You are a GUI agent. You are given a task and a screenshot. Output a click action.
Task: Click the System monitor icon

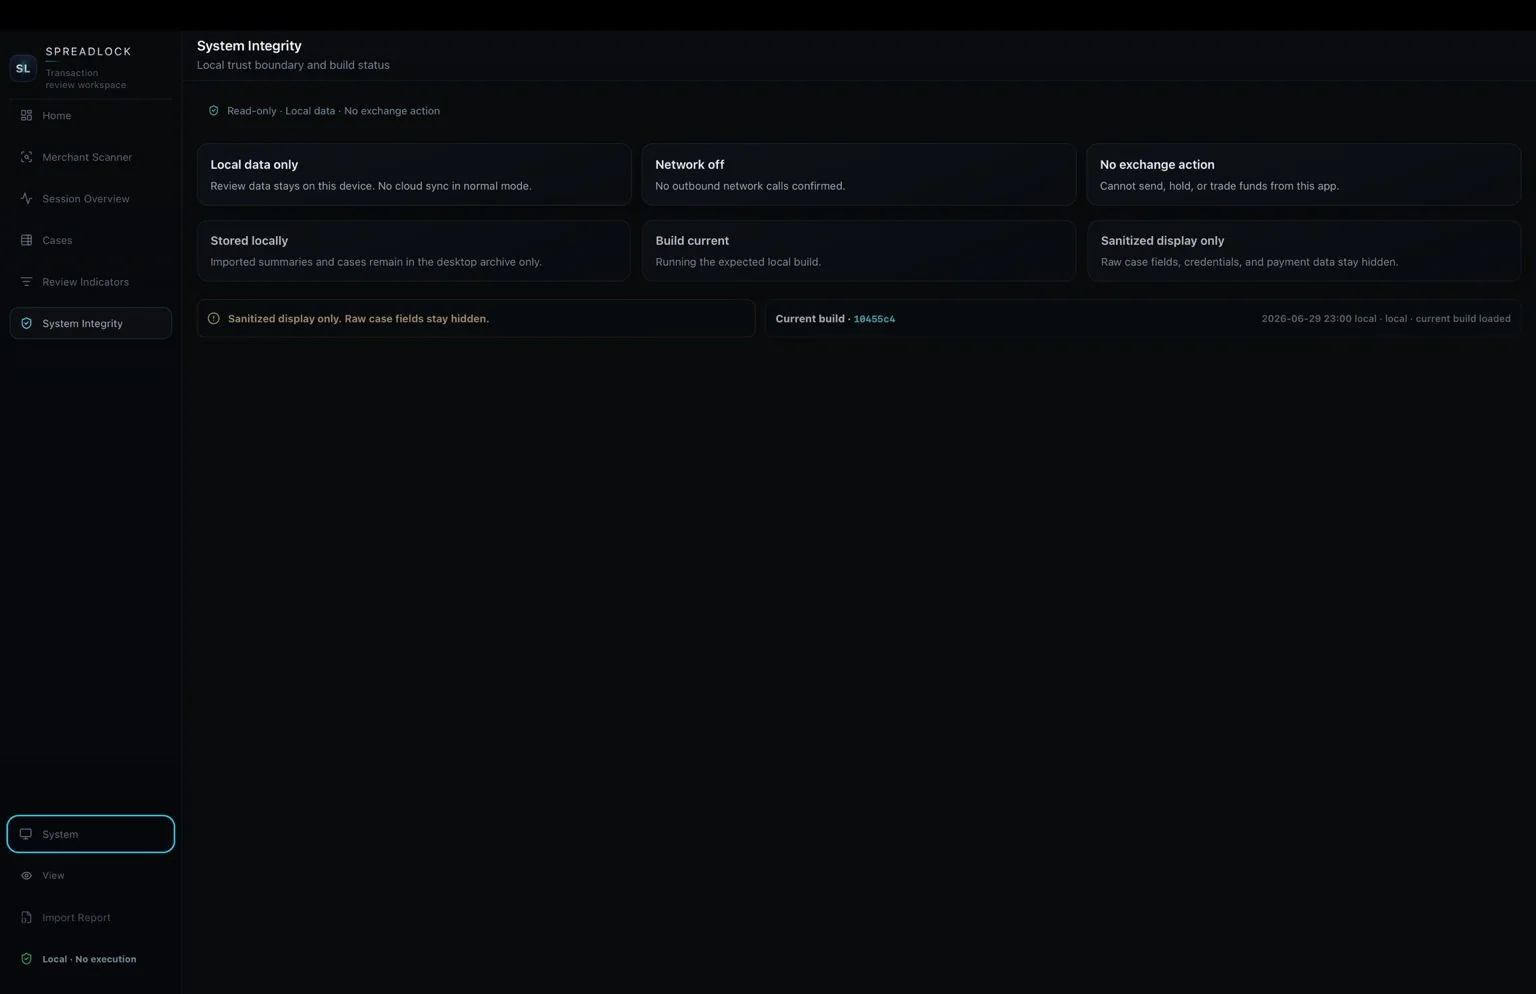pos(26,834)
